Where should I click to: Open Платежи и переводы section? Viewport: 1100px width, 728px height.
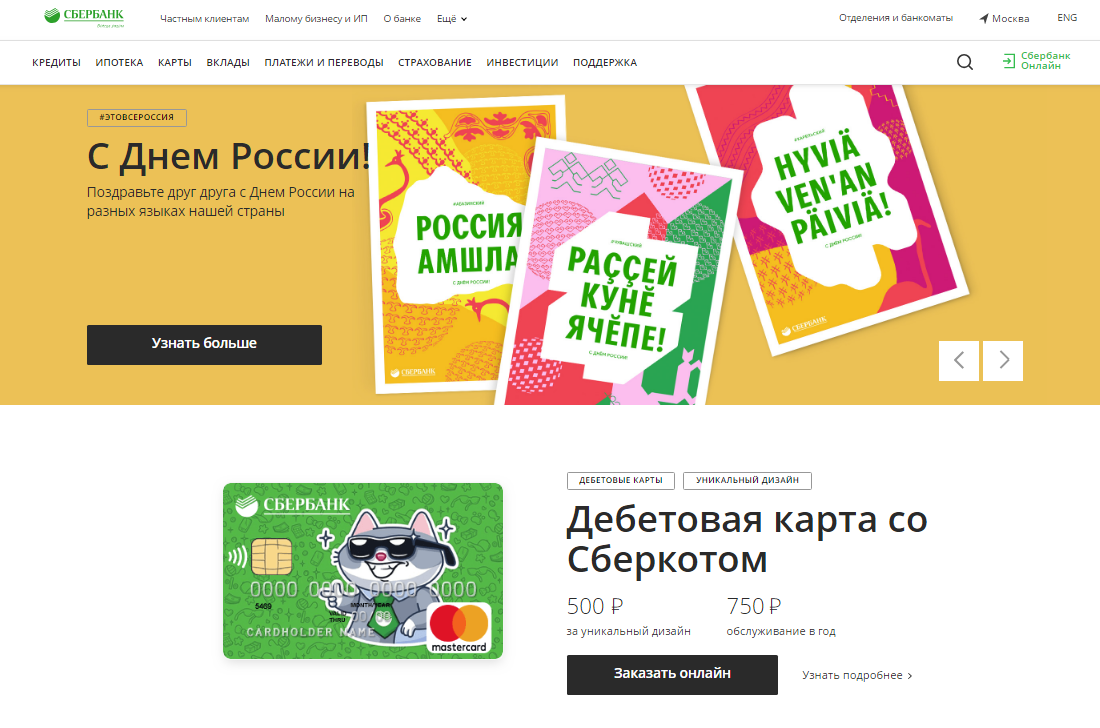(x=324, y=62)
